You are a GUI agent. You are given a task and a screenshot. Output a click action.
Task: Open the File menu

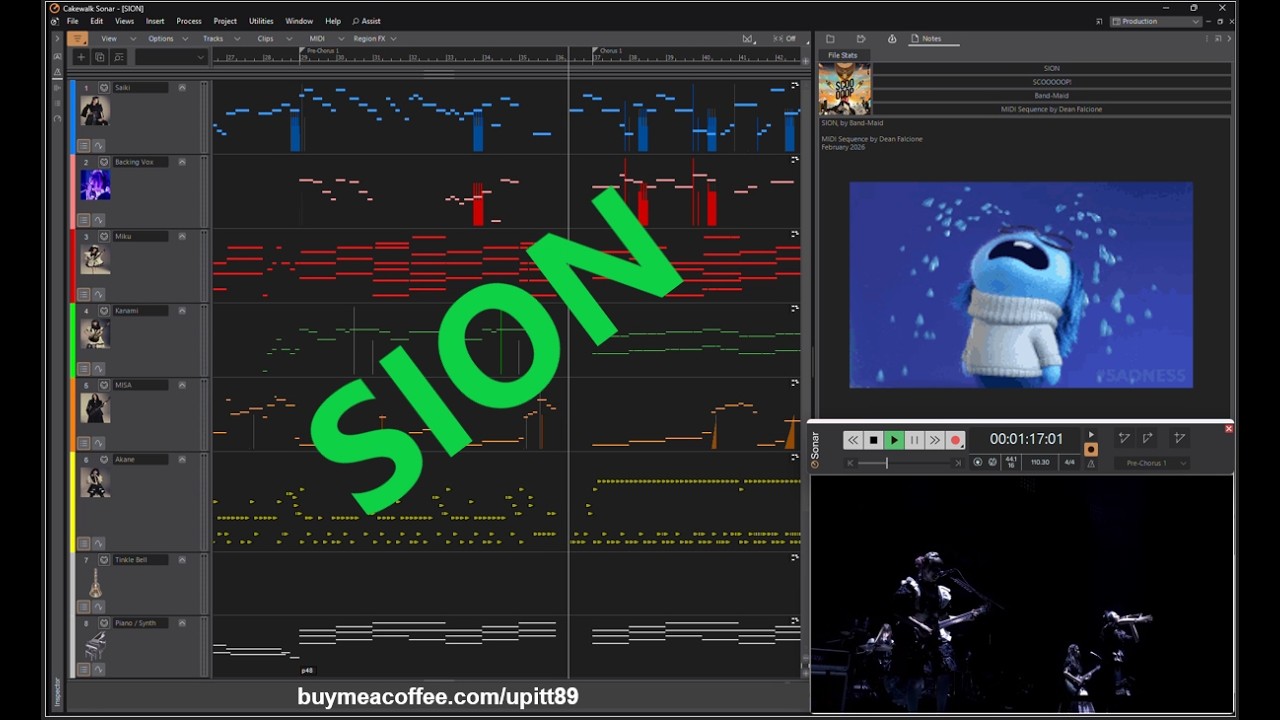coord(72,21)
